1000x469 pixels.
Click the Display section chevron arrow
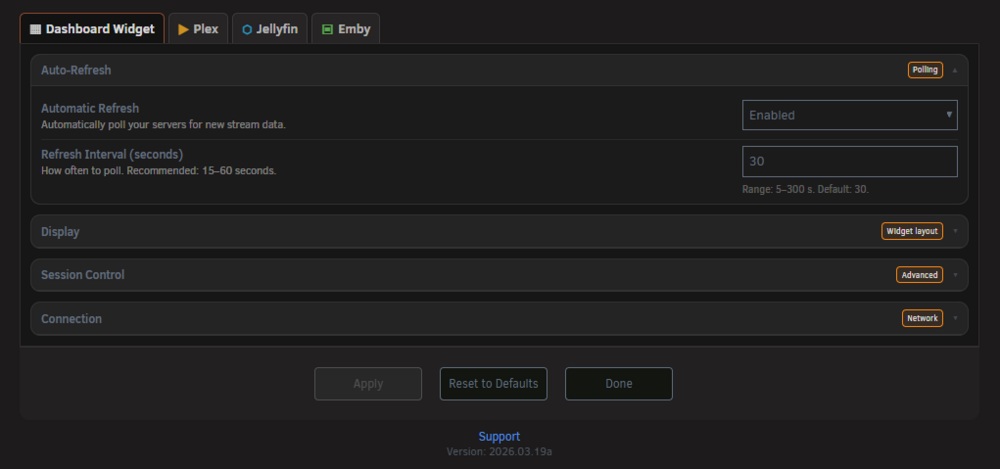click(x=955, y=231)
